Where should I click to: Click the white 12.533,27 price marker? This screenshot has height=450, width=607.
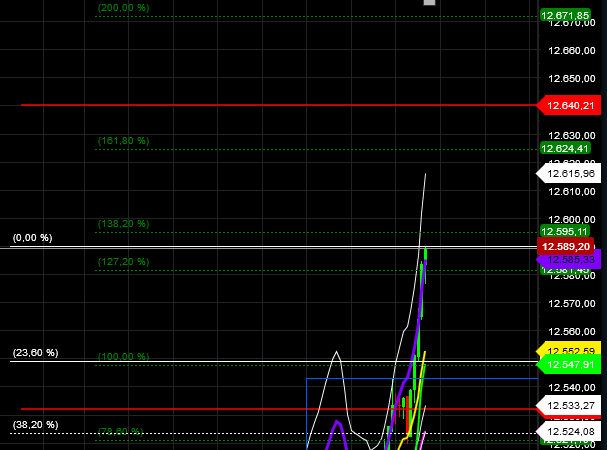569,405
